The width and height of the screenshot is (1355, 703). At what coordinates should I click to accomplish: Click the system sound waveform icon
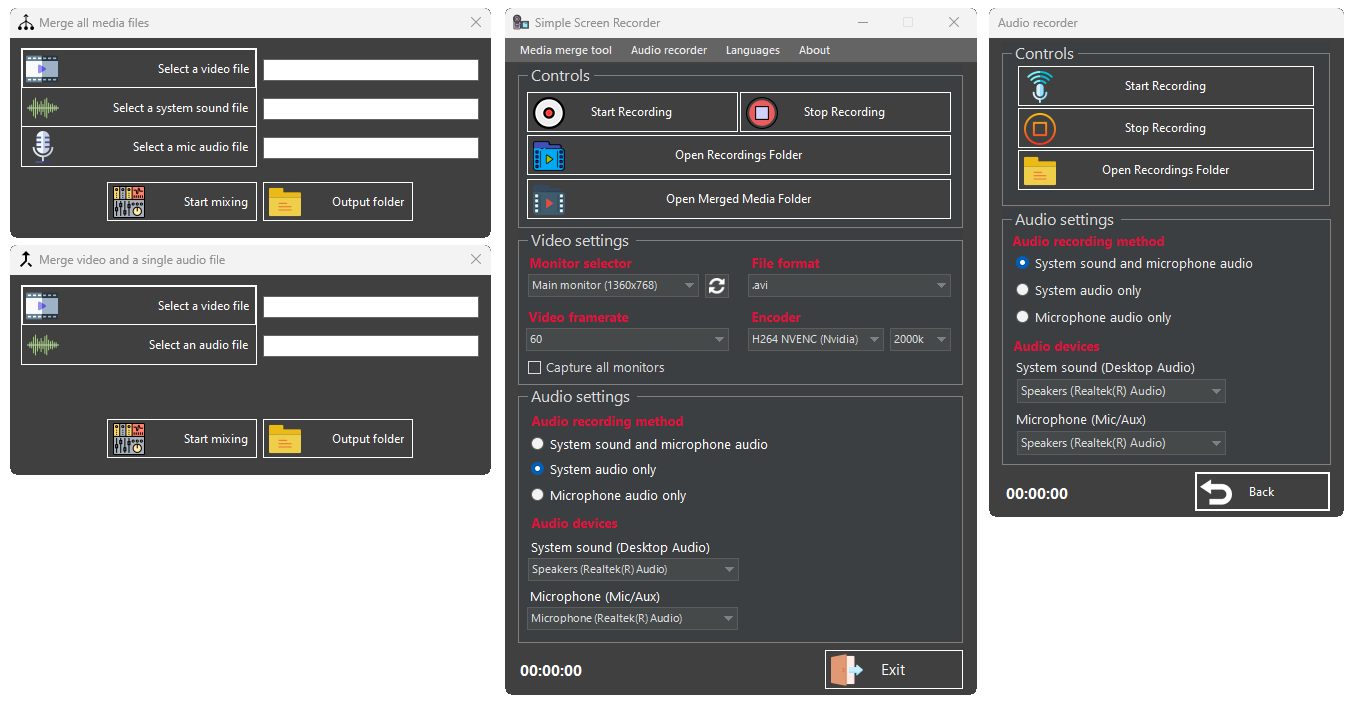coord(41,107)
